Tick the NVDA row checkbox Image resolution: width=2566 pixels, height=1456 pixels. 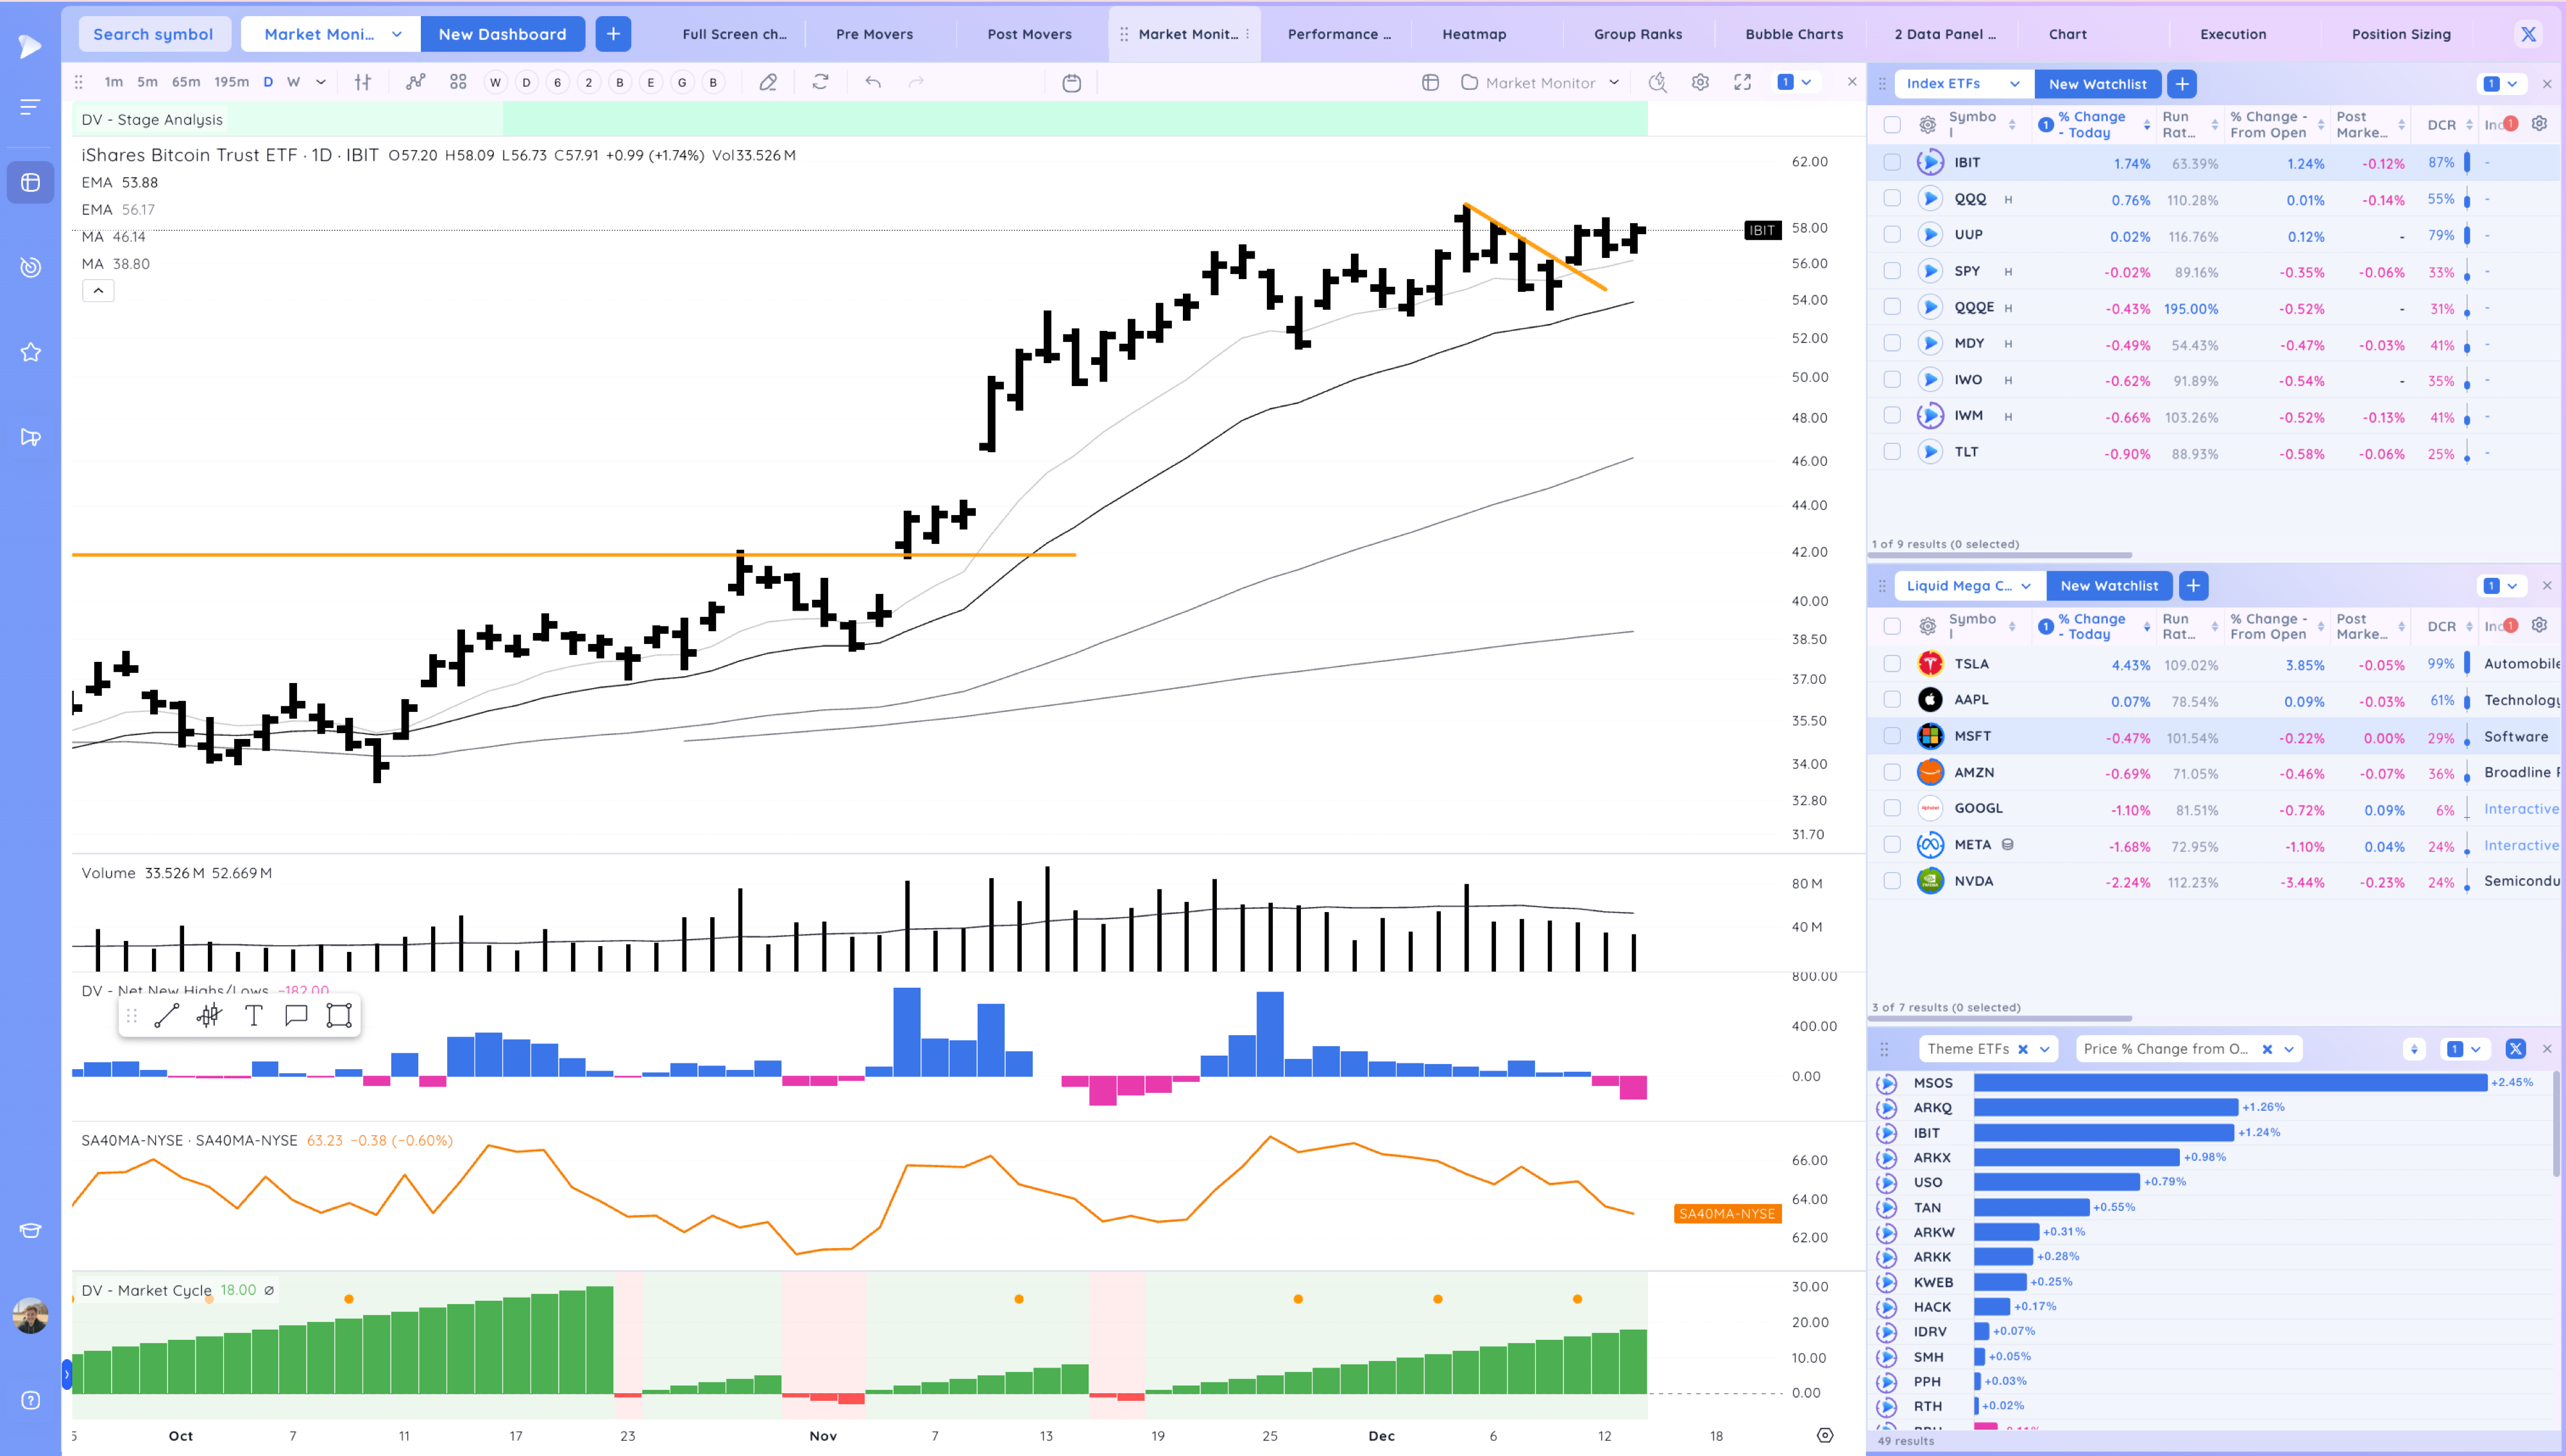point(1891,881)
